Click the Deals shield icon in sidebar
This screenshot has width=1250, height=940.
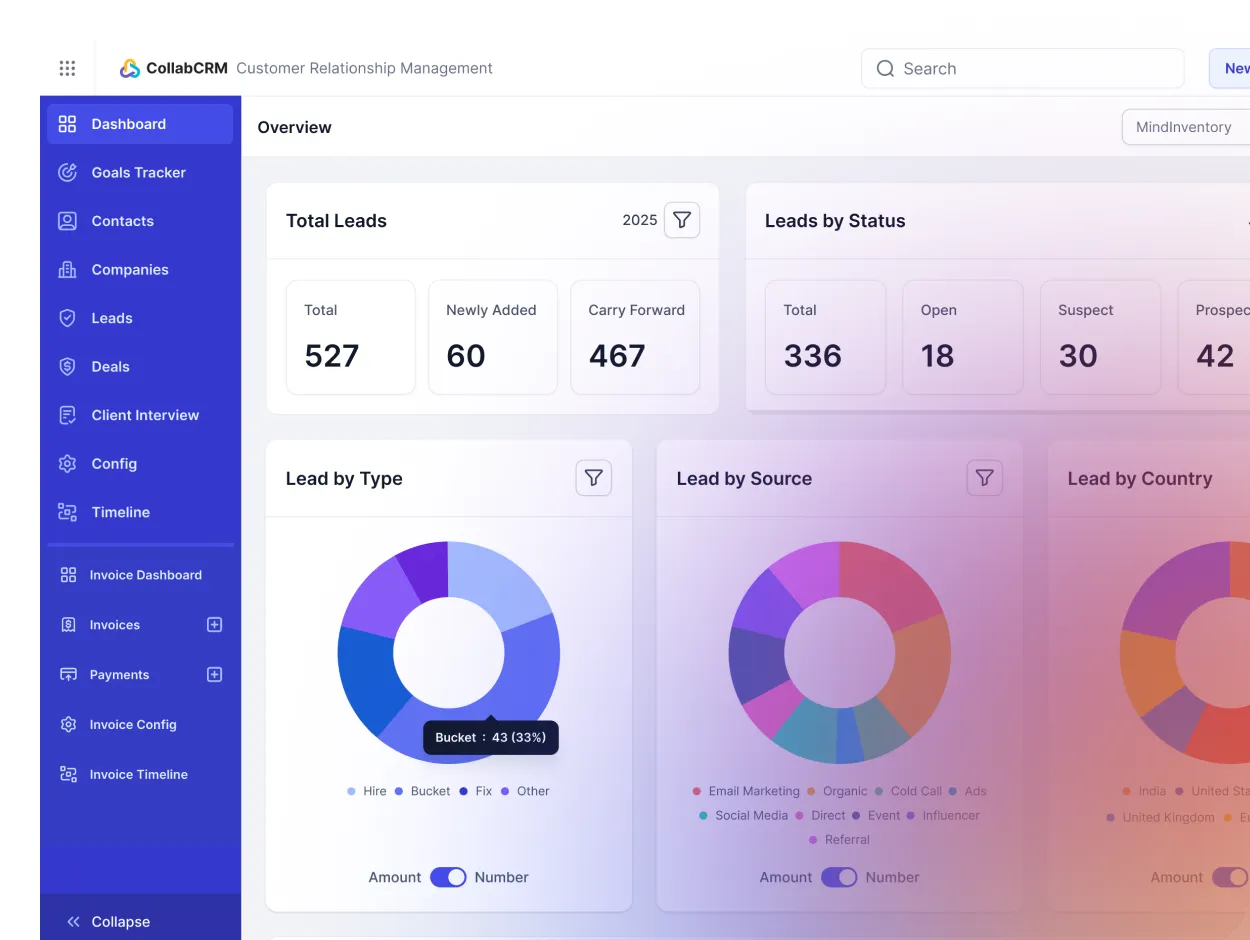coord(67,367)
